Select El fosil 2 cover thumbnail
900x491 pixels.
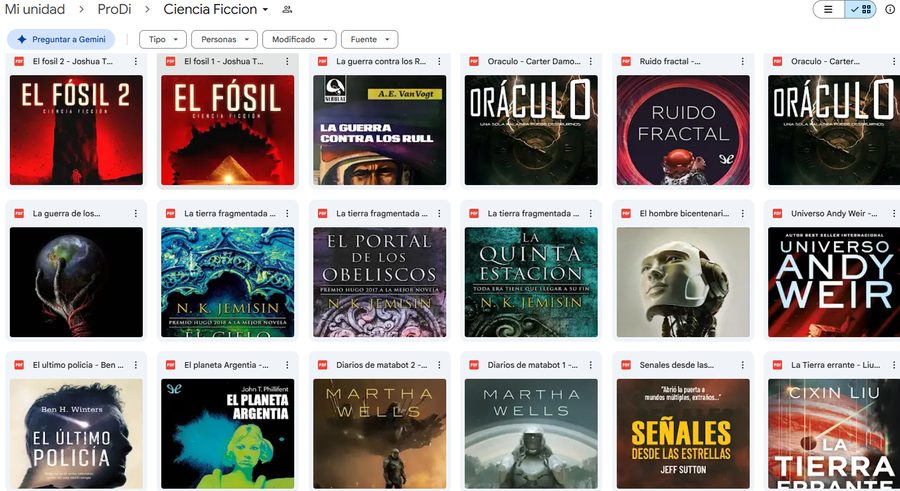click(x=76, y=130)
